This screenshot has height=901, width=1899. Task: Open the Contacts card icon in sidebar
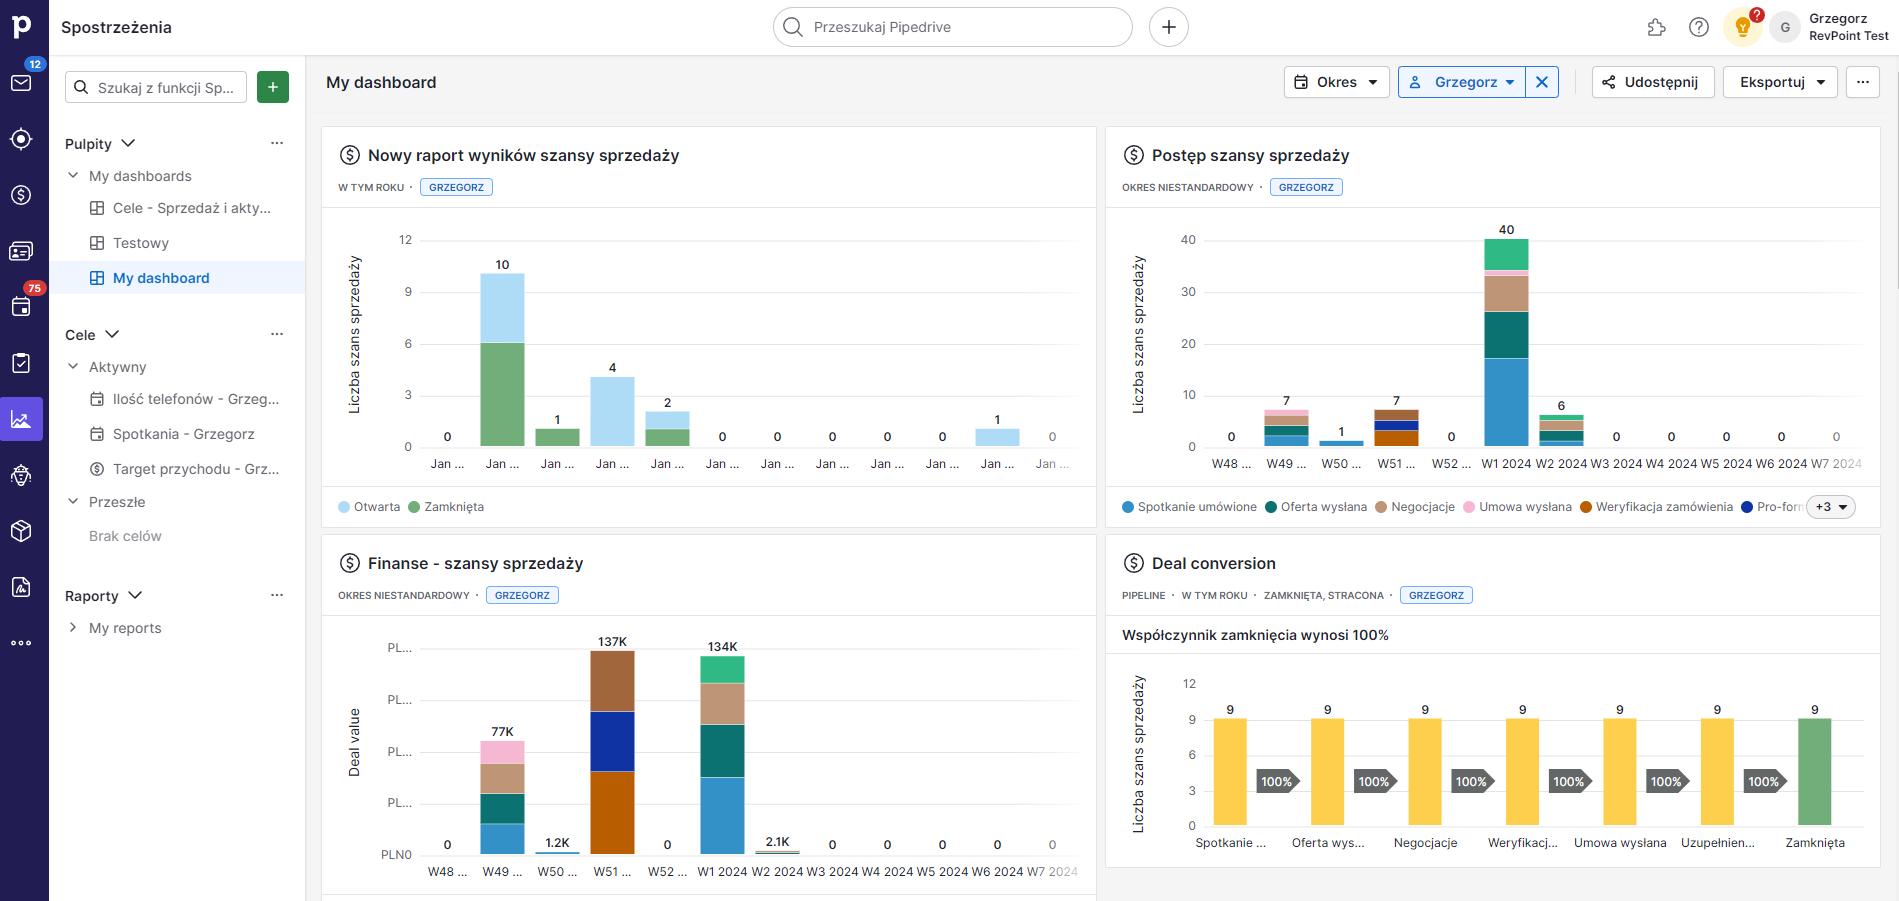tap(21, 251)
